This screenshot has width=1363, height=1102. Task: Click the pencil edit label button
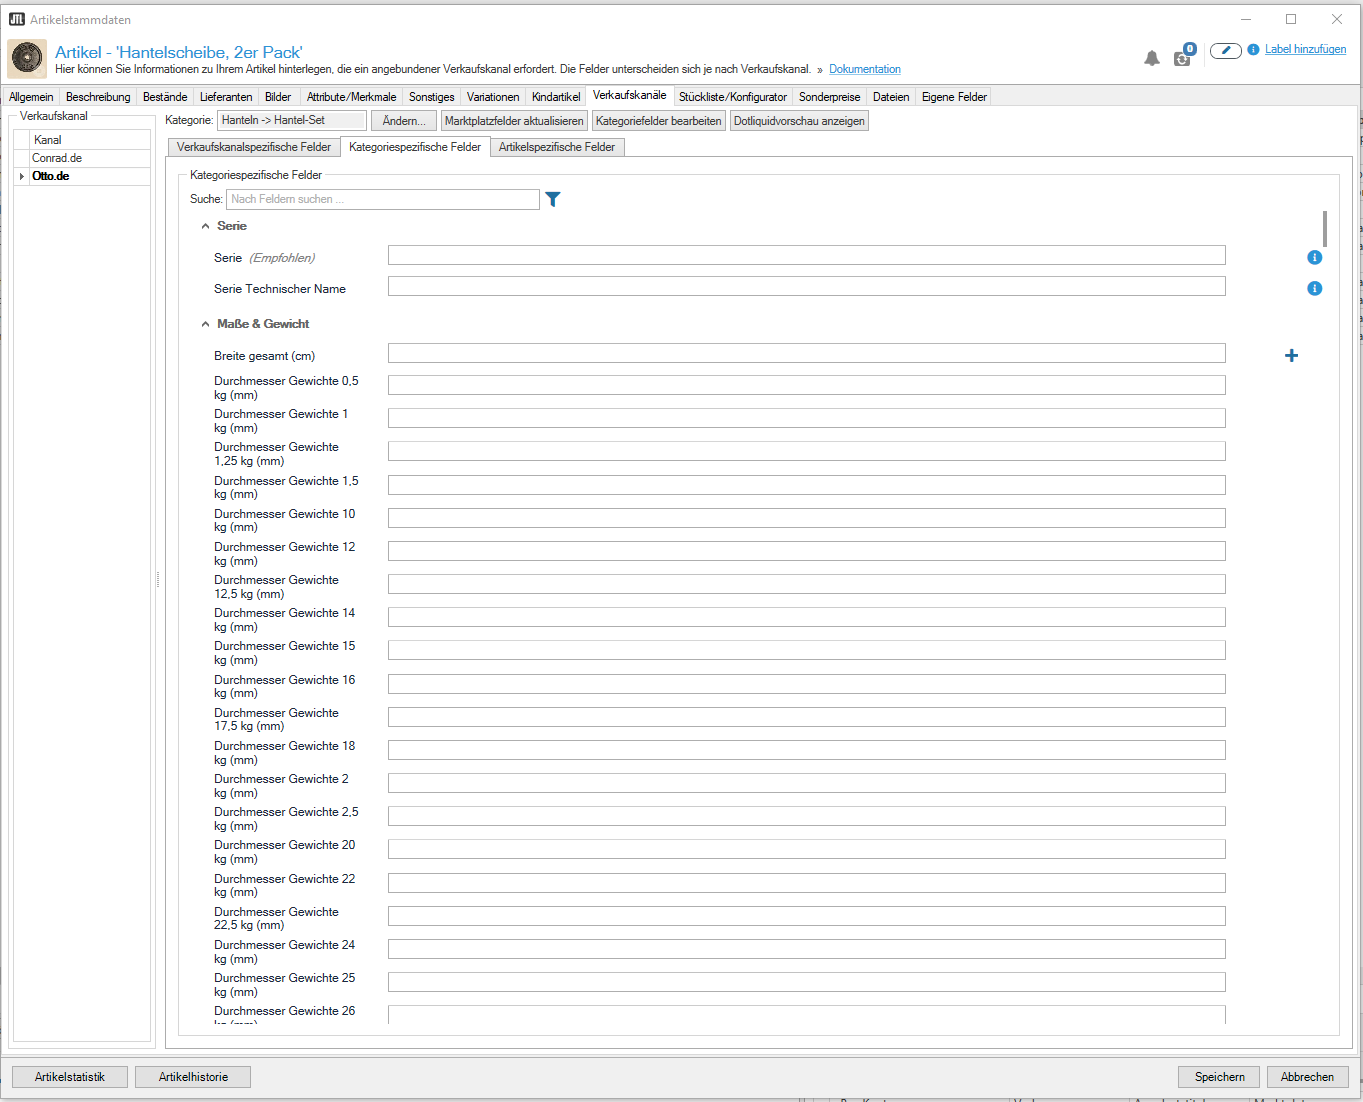pyautogui.click(x=1225, y=51)
